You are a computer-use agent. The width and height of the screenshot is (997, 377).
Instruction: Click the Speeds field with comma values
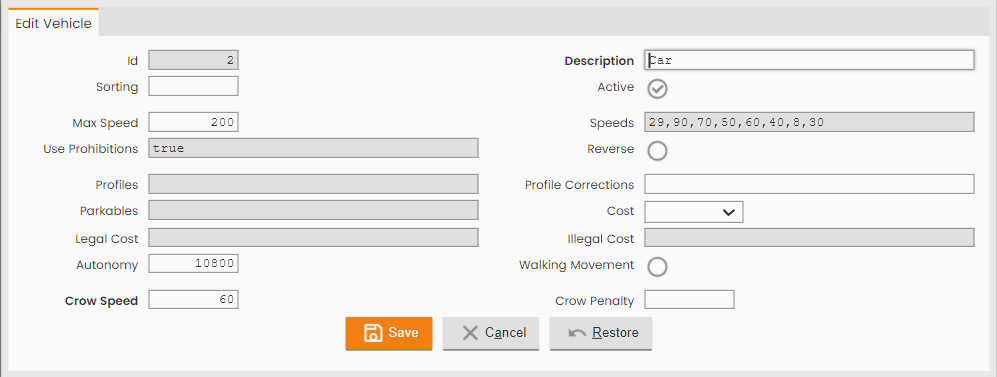(x=809, y=122)
